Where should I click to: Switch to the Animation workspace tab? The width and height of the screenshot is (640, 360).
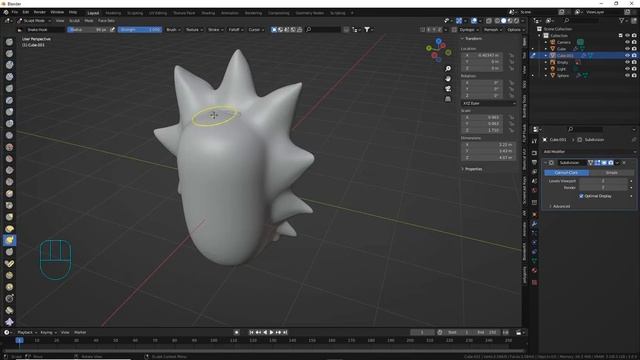(x=230, y=13)
